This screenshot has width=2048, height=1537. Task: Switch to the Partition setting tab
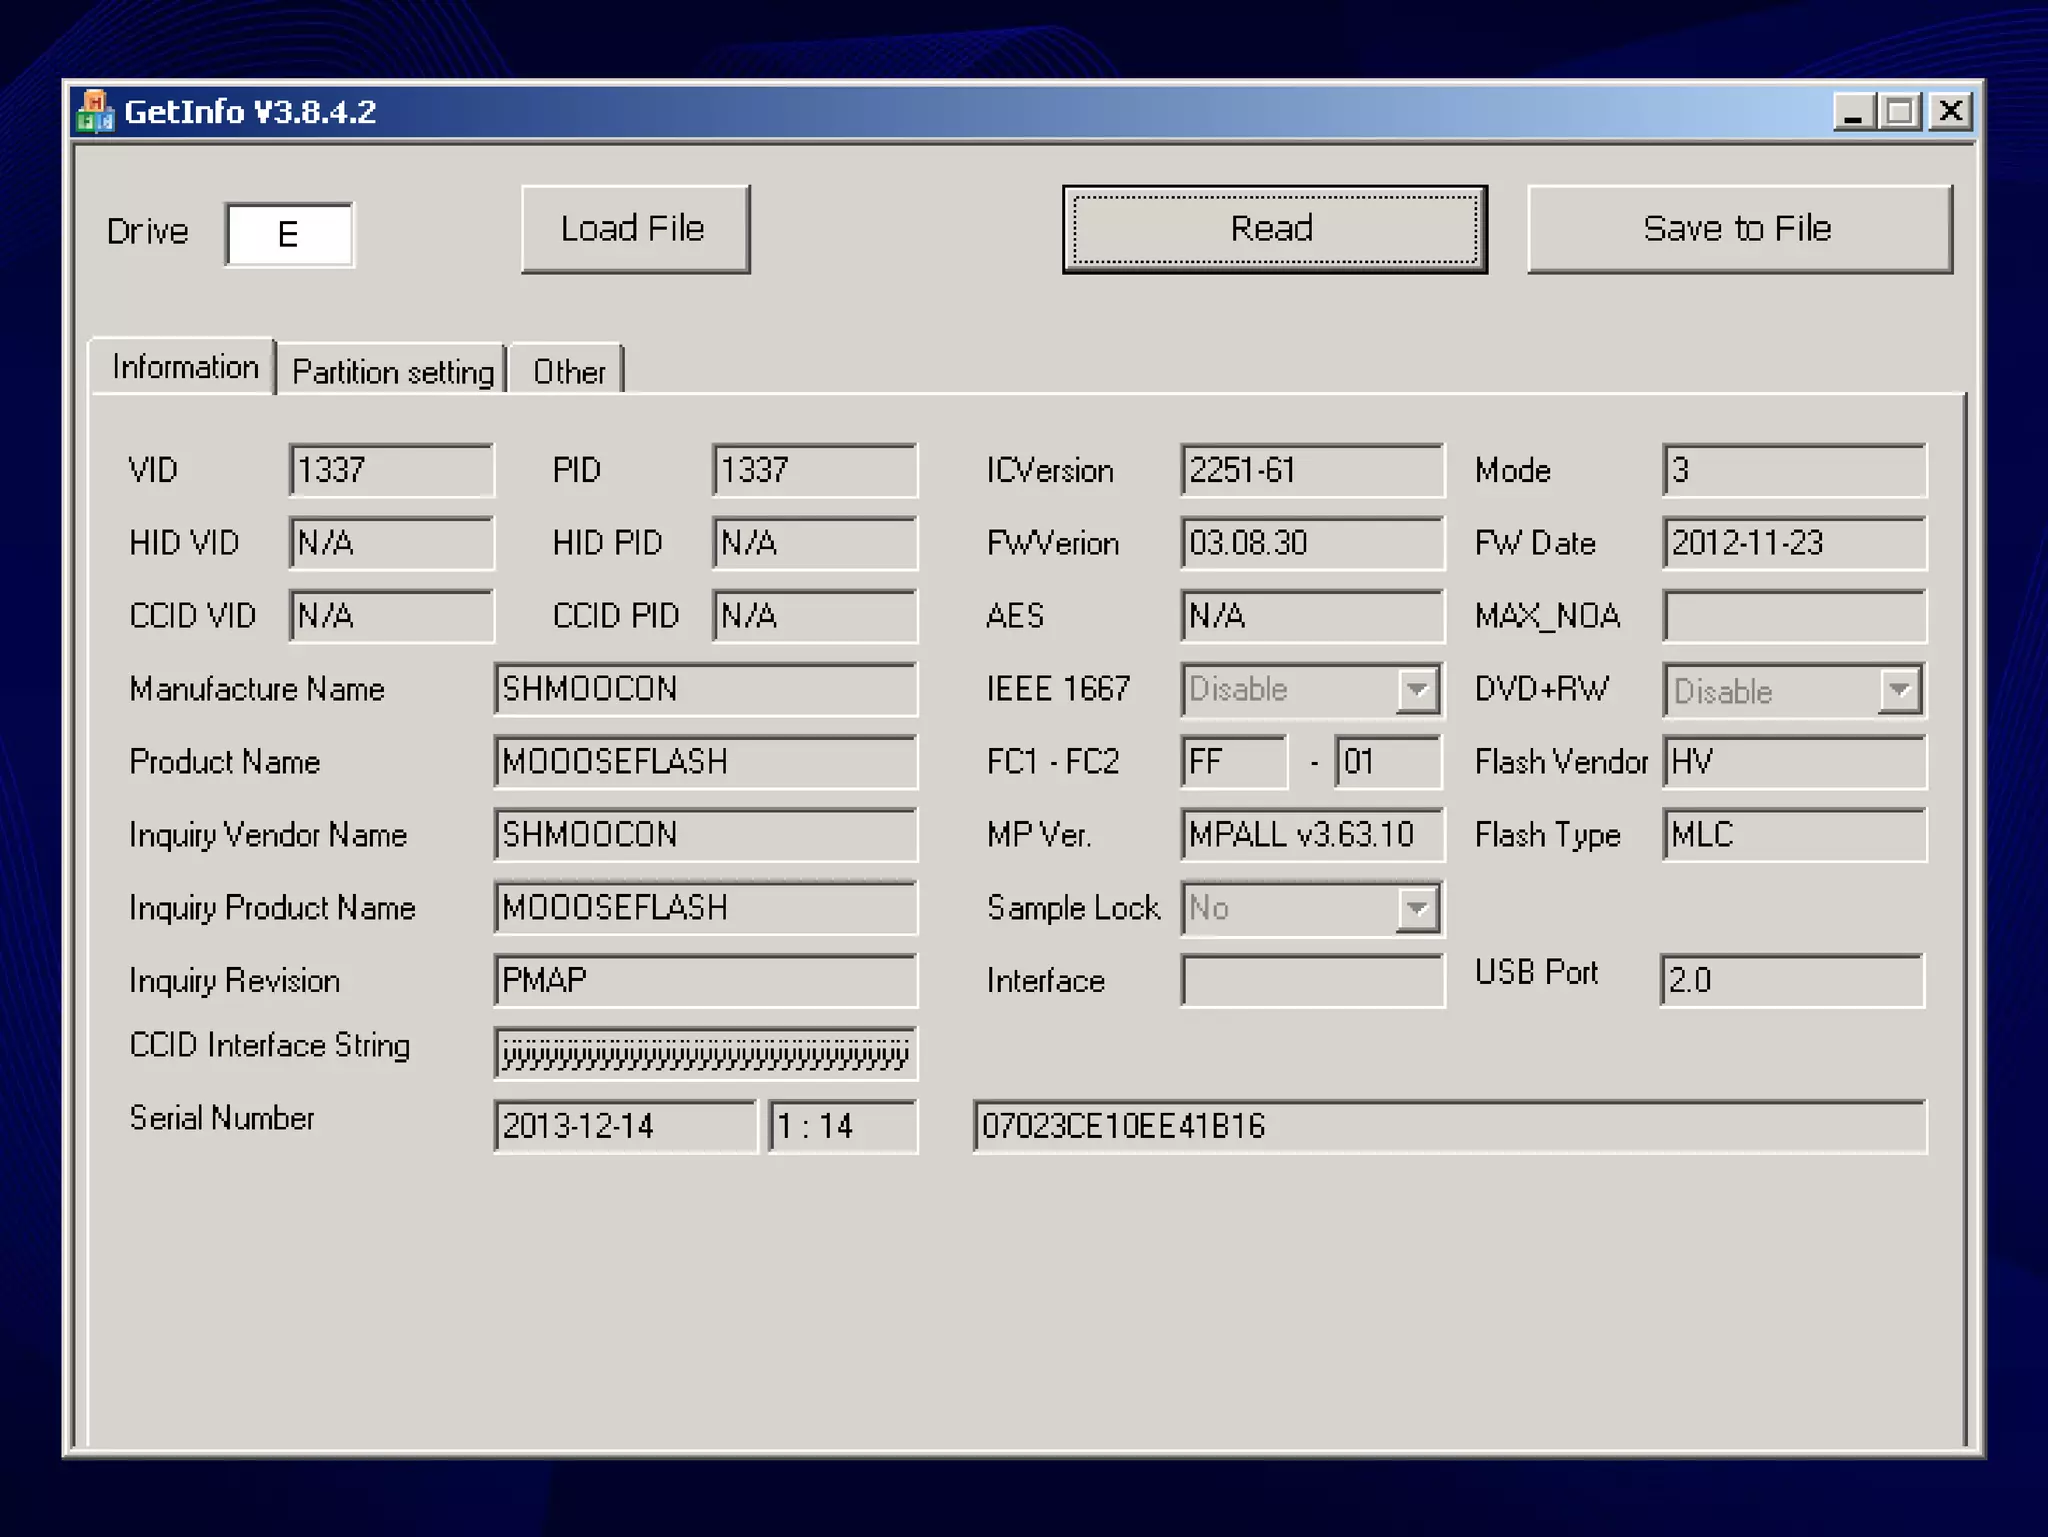pyautogui.click(x=392, y=372)
